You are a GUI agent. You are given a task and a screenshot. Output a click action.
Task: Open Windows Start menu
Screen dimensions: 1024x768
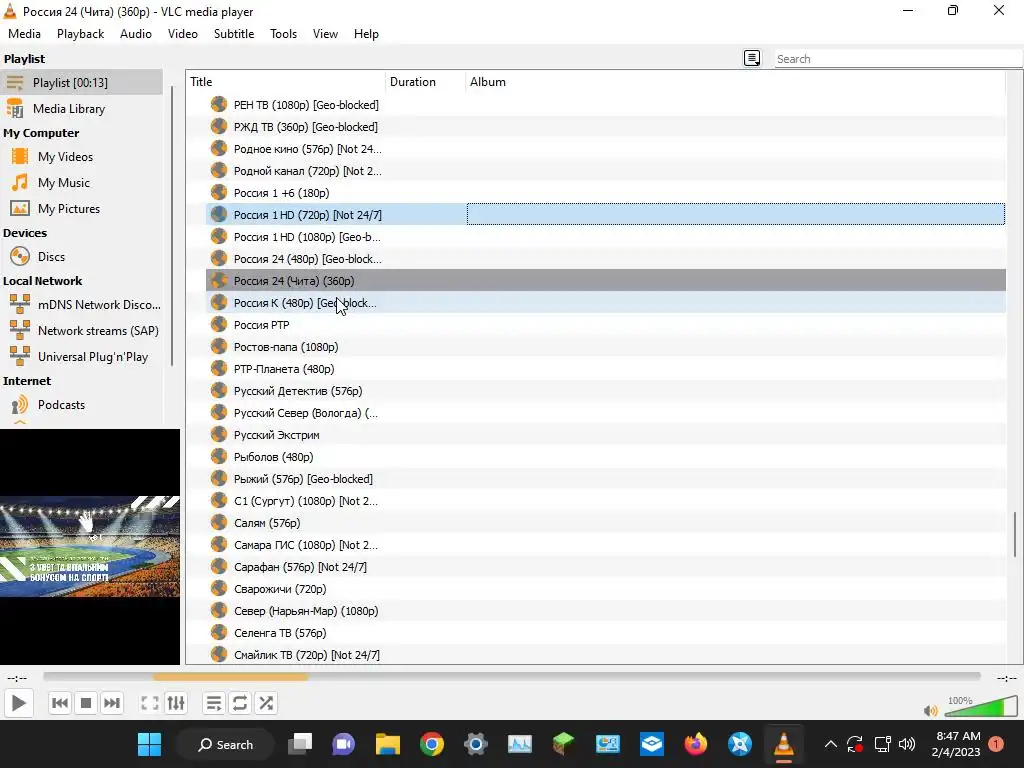pyautogui.click(x=150, y=744)
